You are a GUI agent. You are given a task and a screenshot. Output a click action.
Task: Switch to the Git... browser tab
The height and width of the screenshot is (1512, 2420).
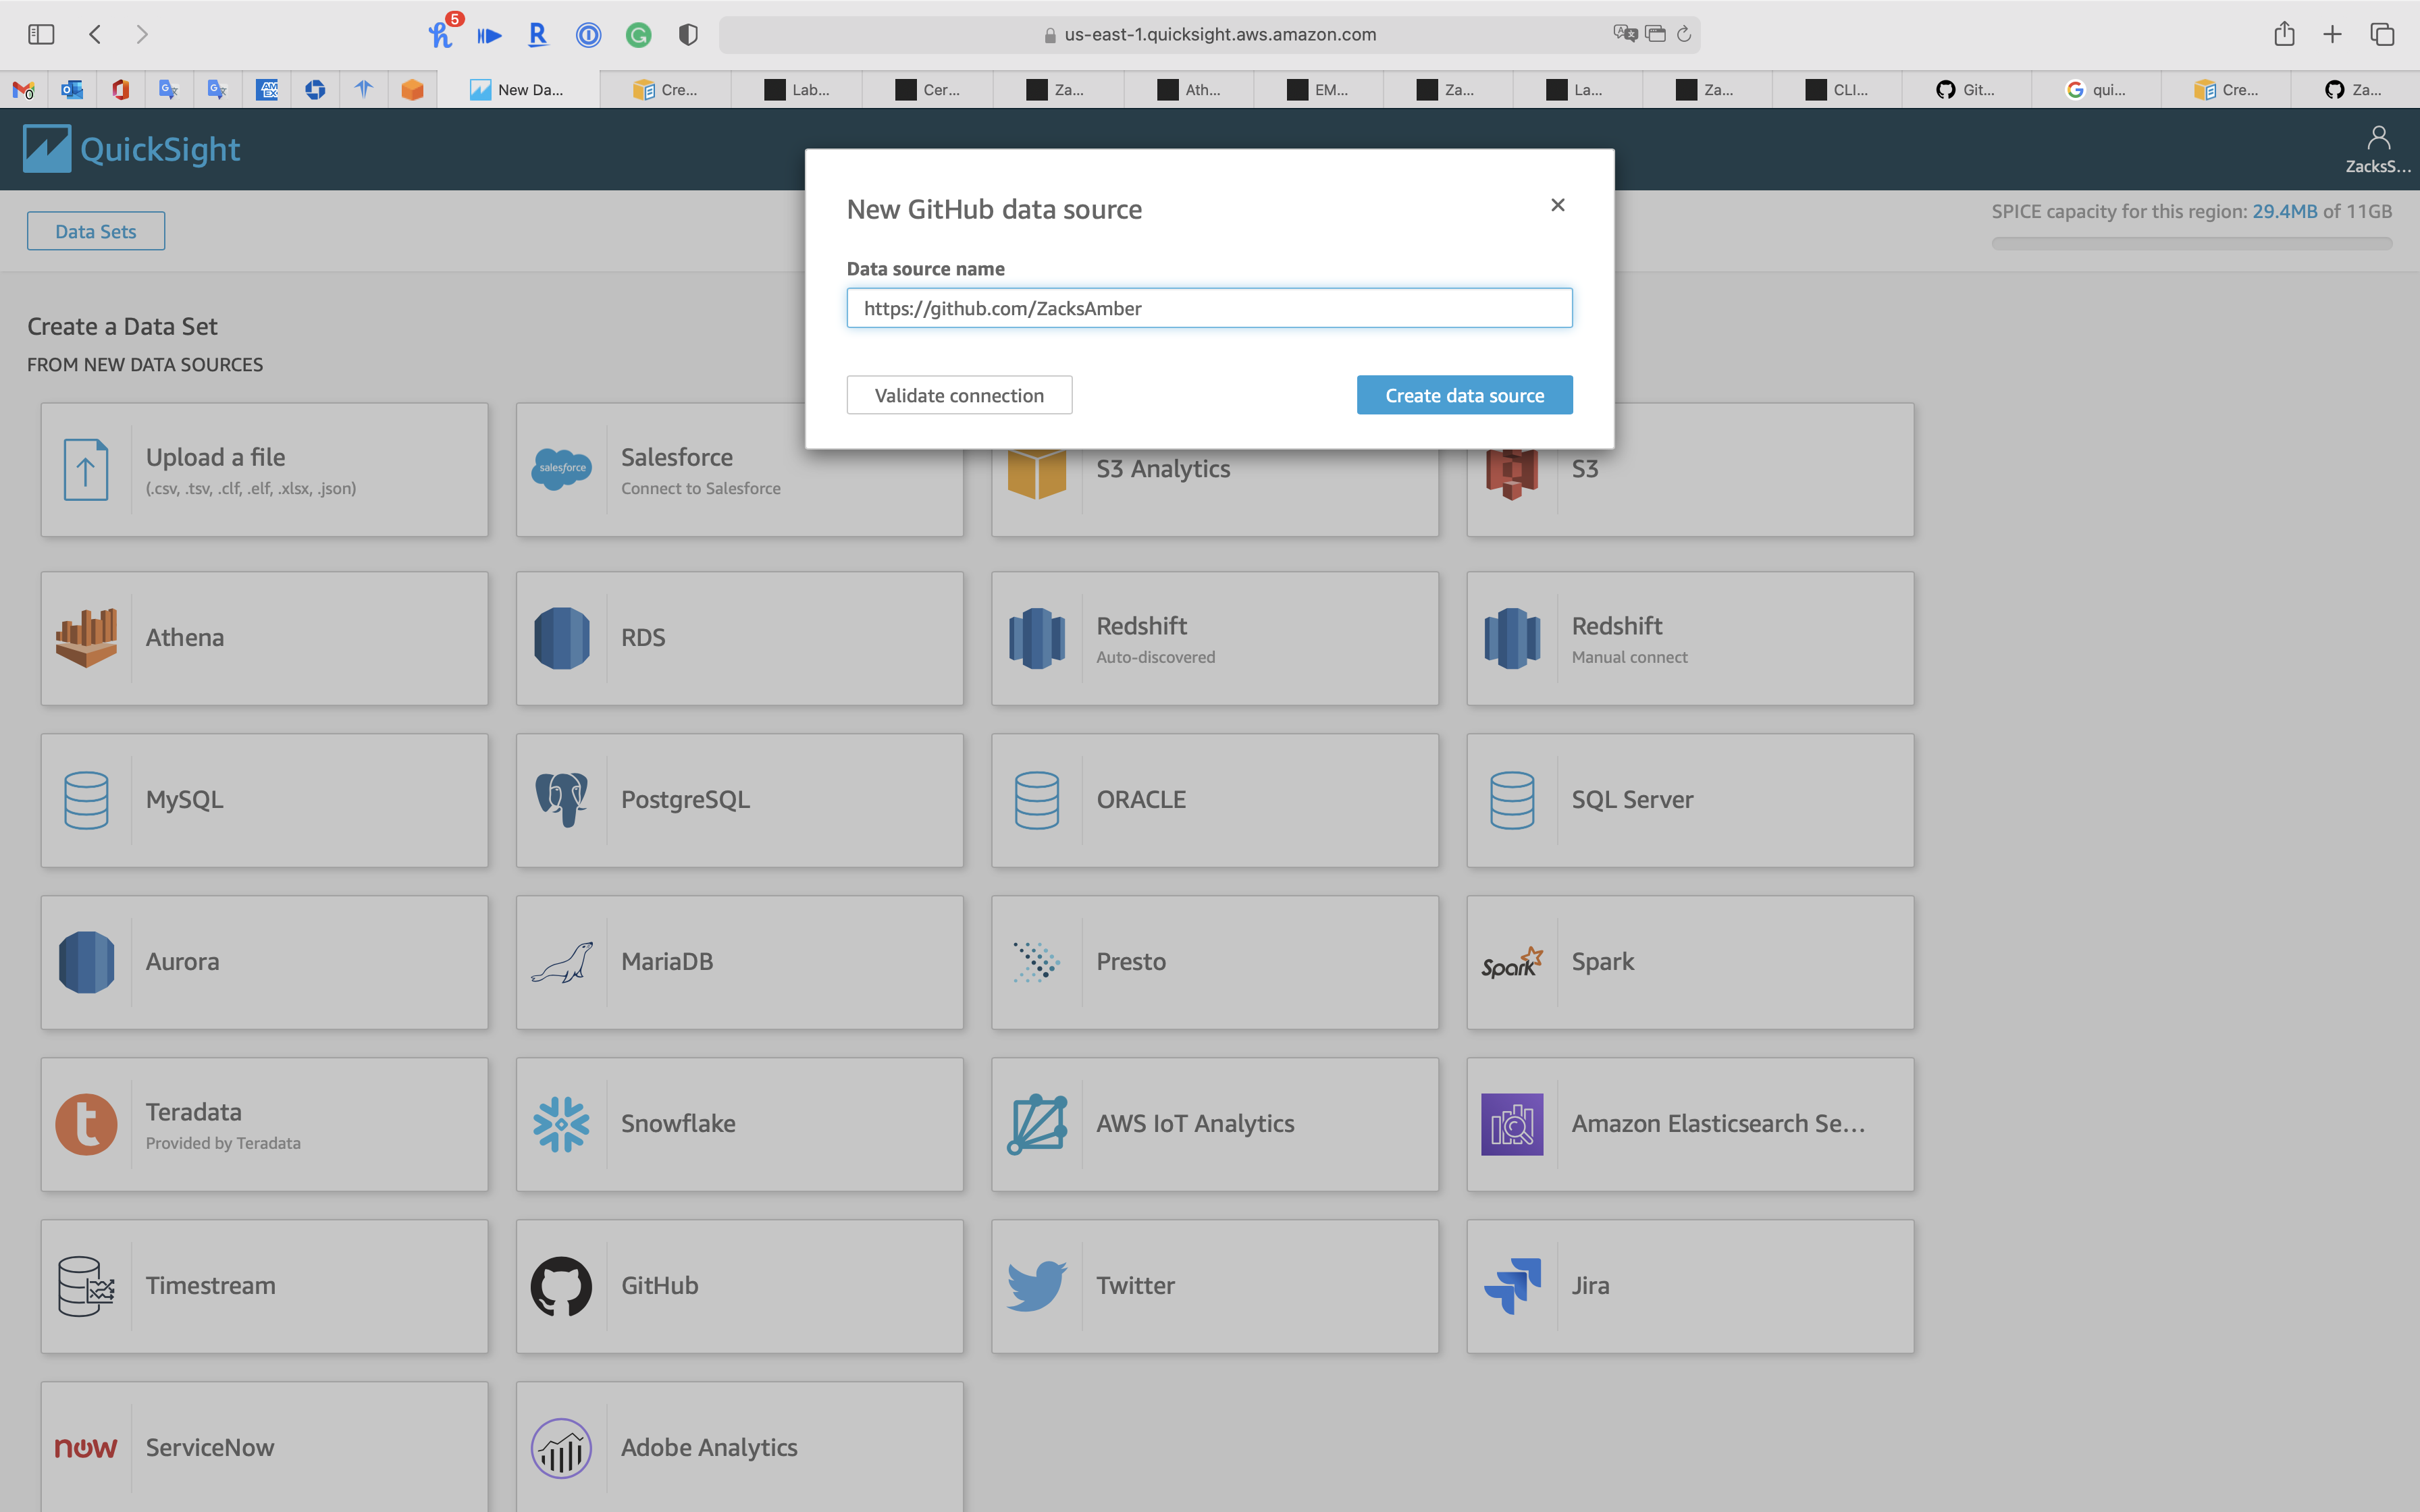click(x=1966, y=90)
